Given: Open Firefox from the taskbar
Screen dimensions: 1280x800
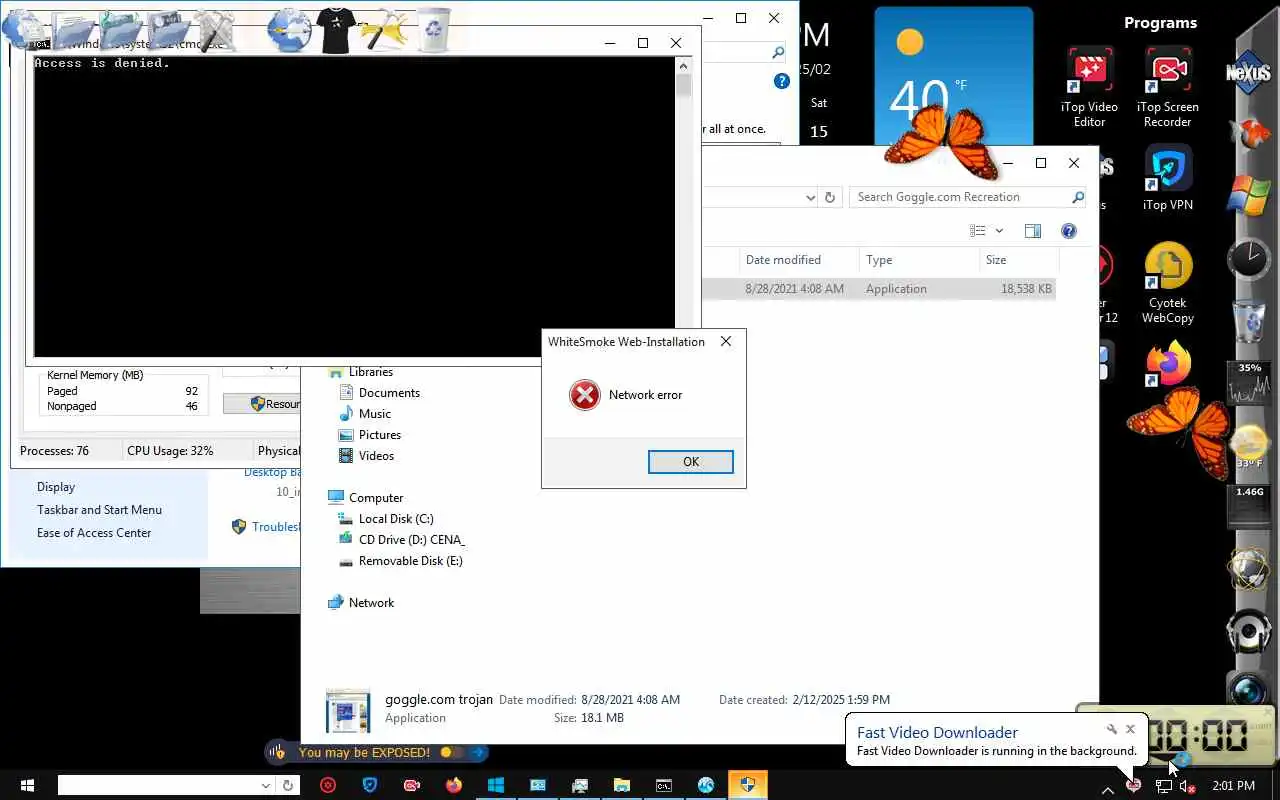Looking at the screenshot, I should click(454, 786).
